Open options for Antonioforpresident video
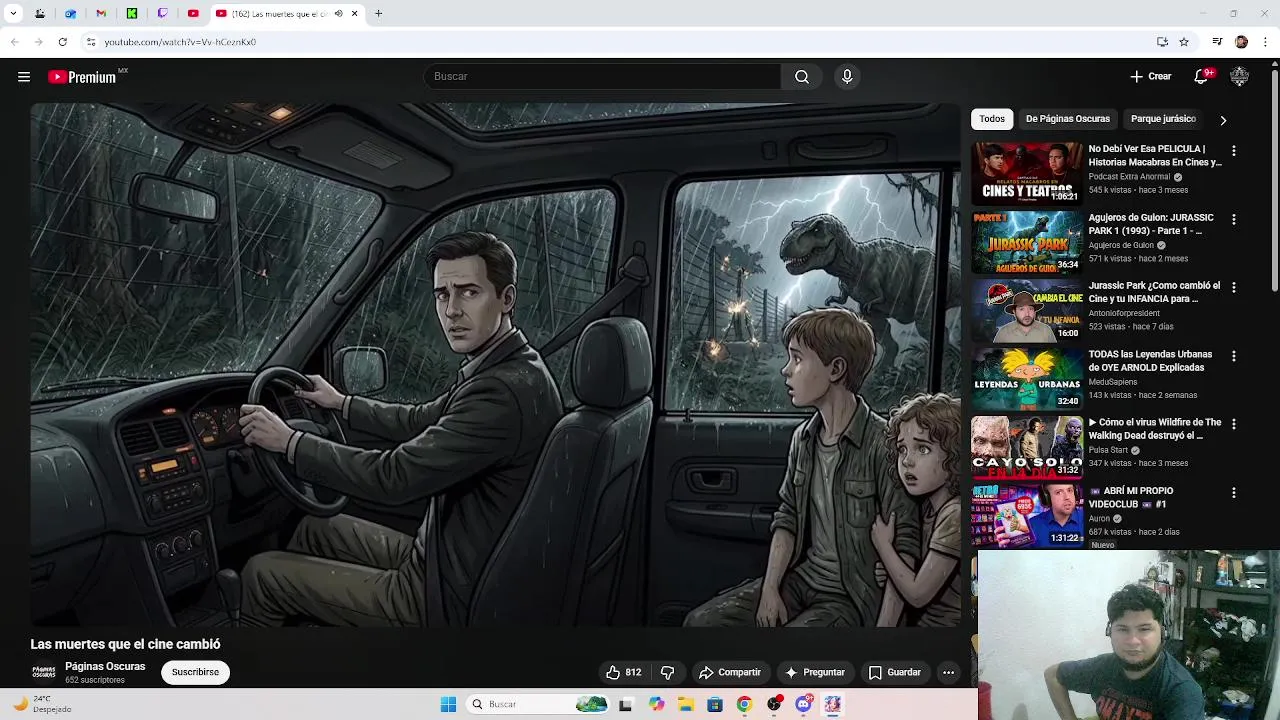 coord(1233,288)
